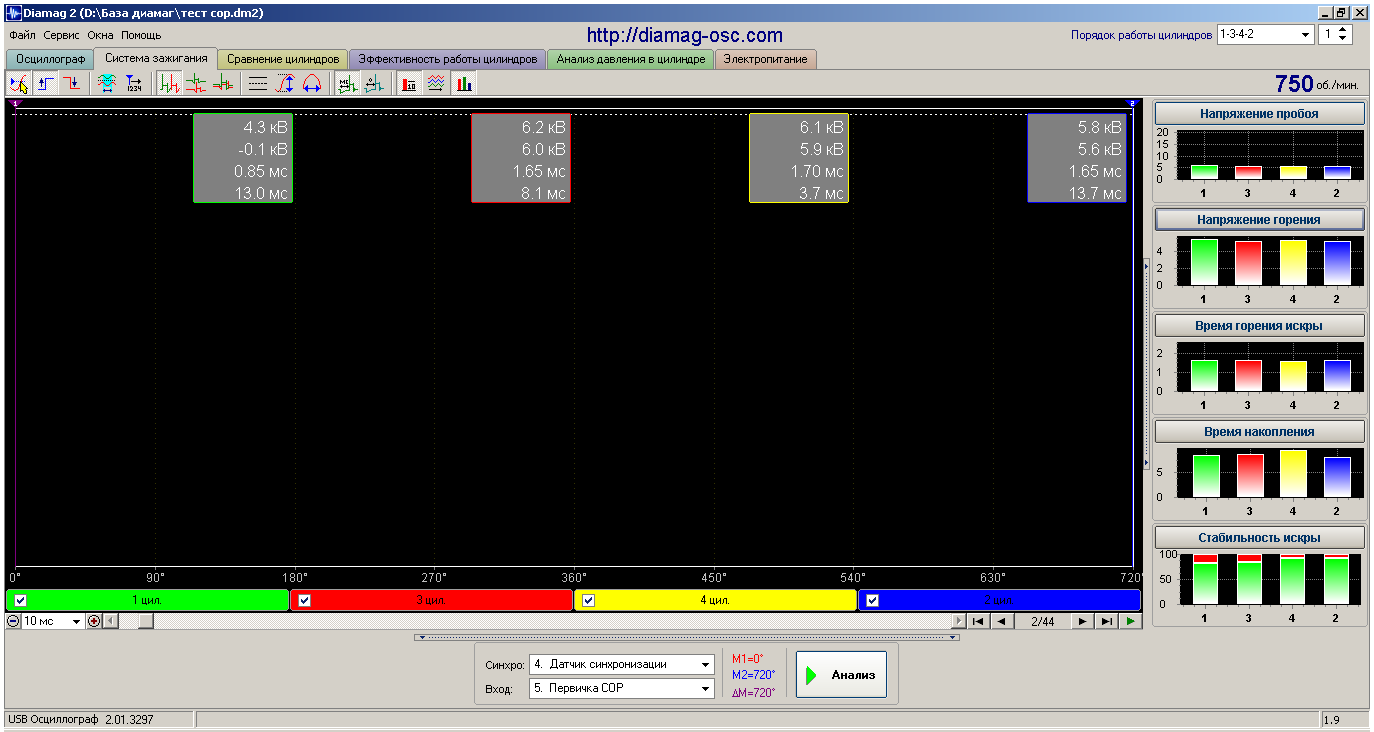Uncheck the 1 цил. green checkbox
The image size is (1374, 732).
coord(21,600)
